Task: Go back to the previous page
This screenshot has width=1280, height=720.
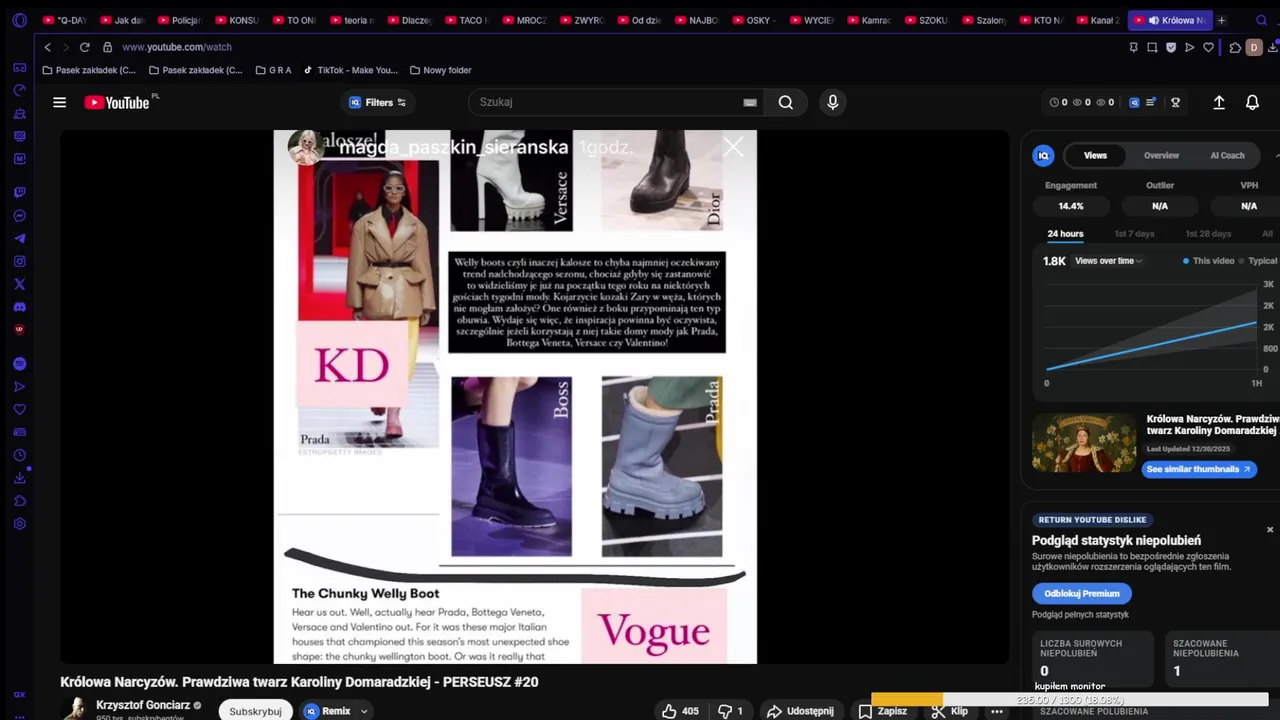Action: (x=47, y=47)
